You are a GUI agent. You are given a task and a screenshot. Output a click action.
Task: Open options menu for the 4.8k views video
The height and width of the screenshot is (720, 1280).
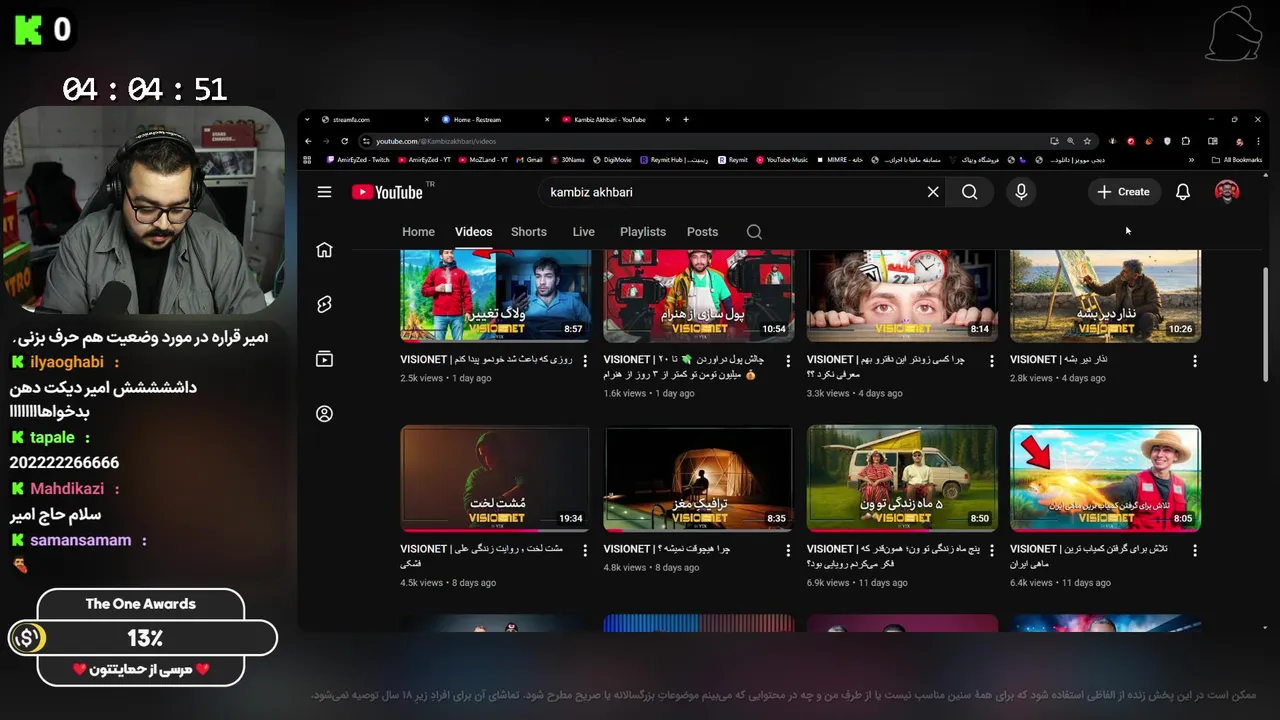[x=788, y=551]
